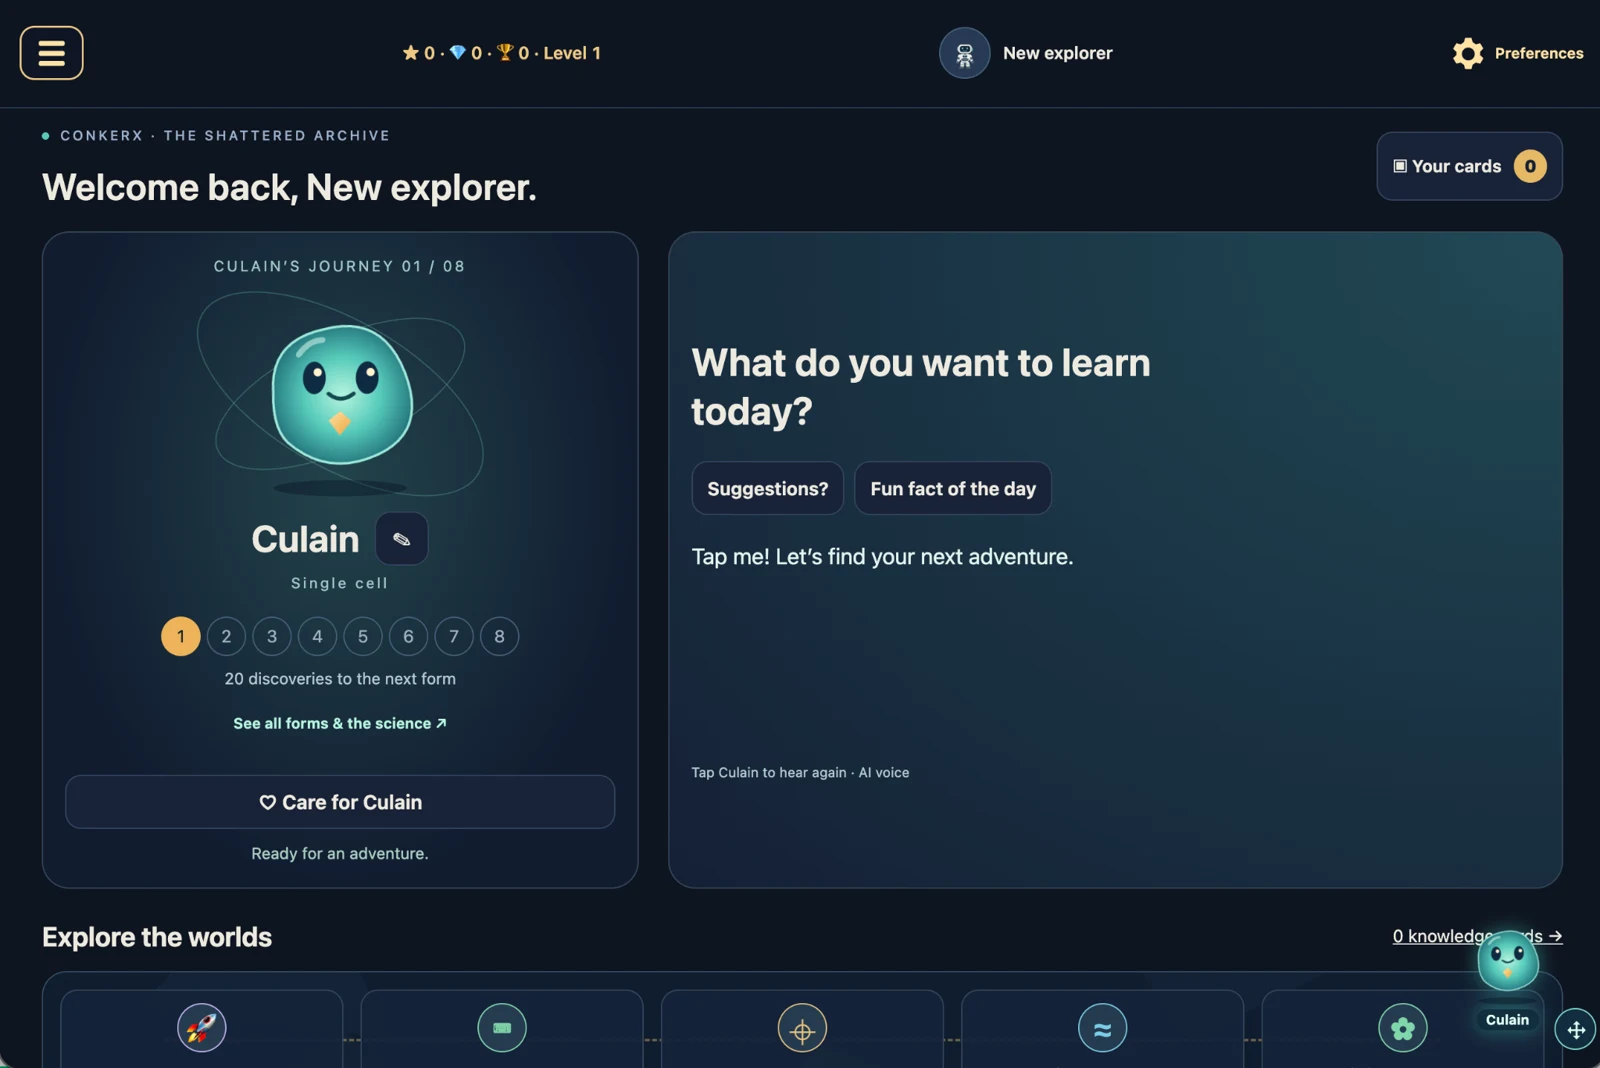
Task: Click Care for Culain button
Action: pyautogui.click(x=340, y=802)
